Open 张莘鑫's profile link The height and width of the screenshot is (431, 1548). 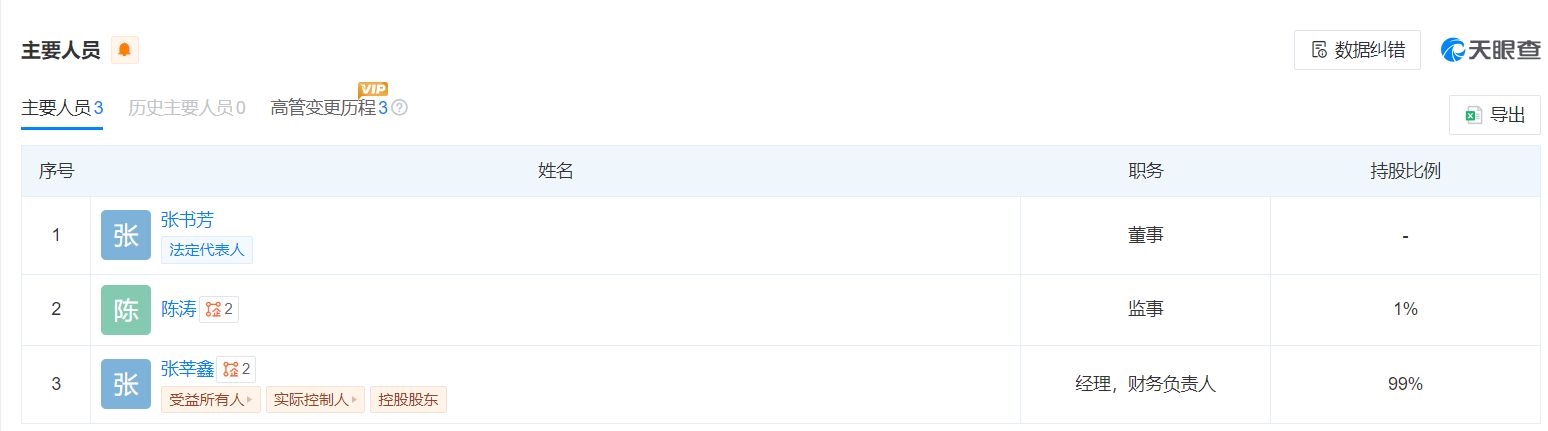[187, 370]
